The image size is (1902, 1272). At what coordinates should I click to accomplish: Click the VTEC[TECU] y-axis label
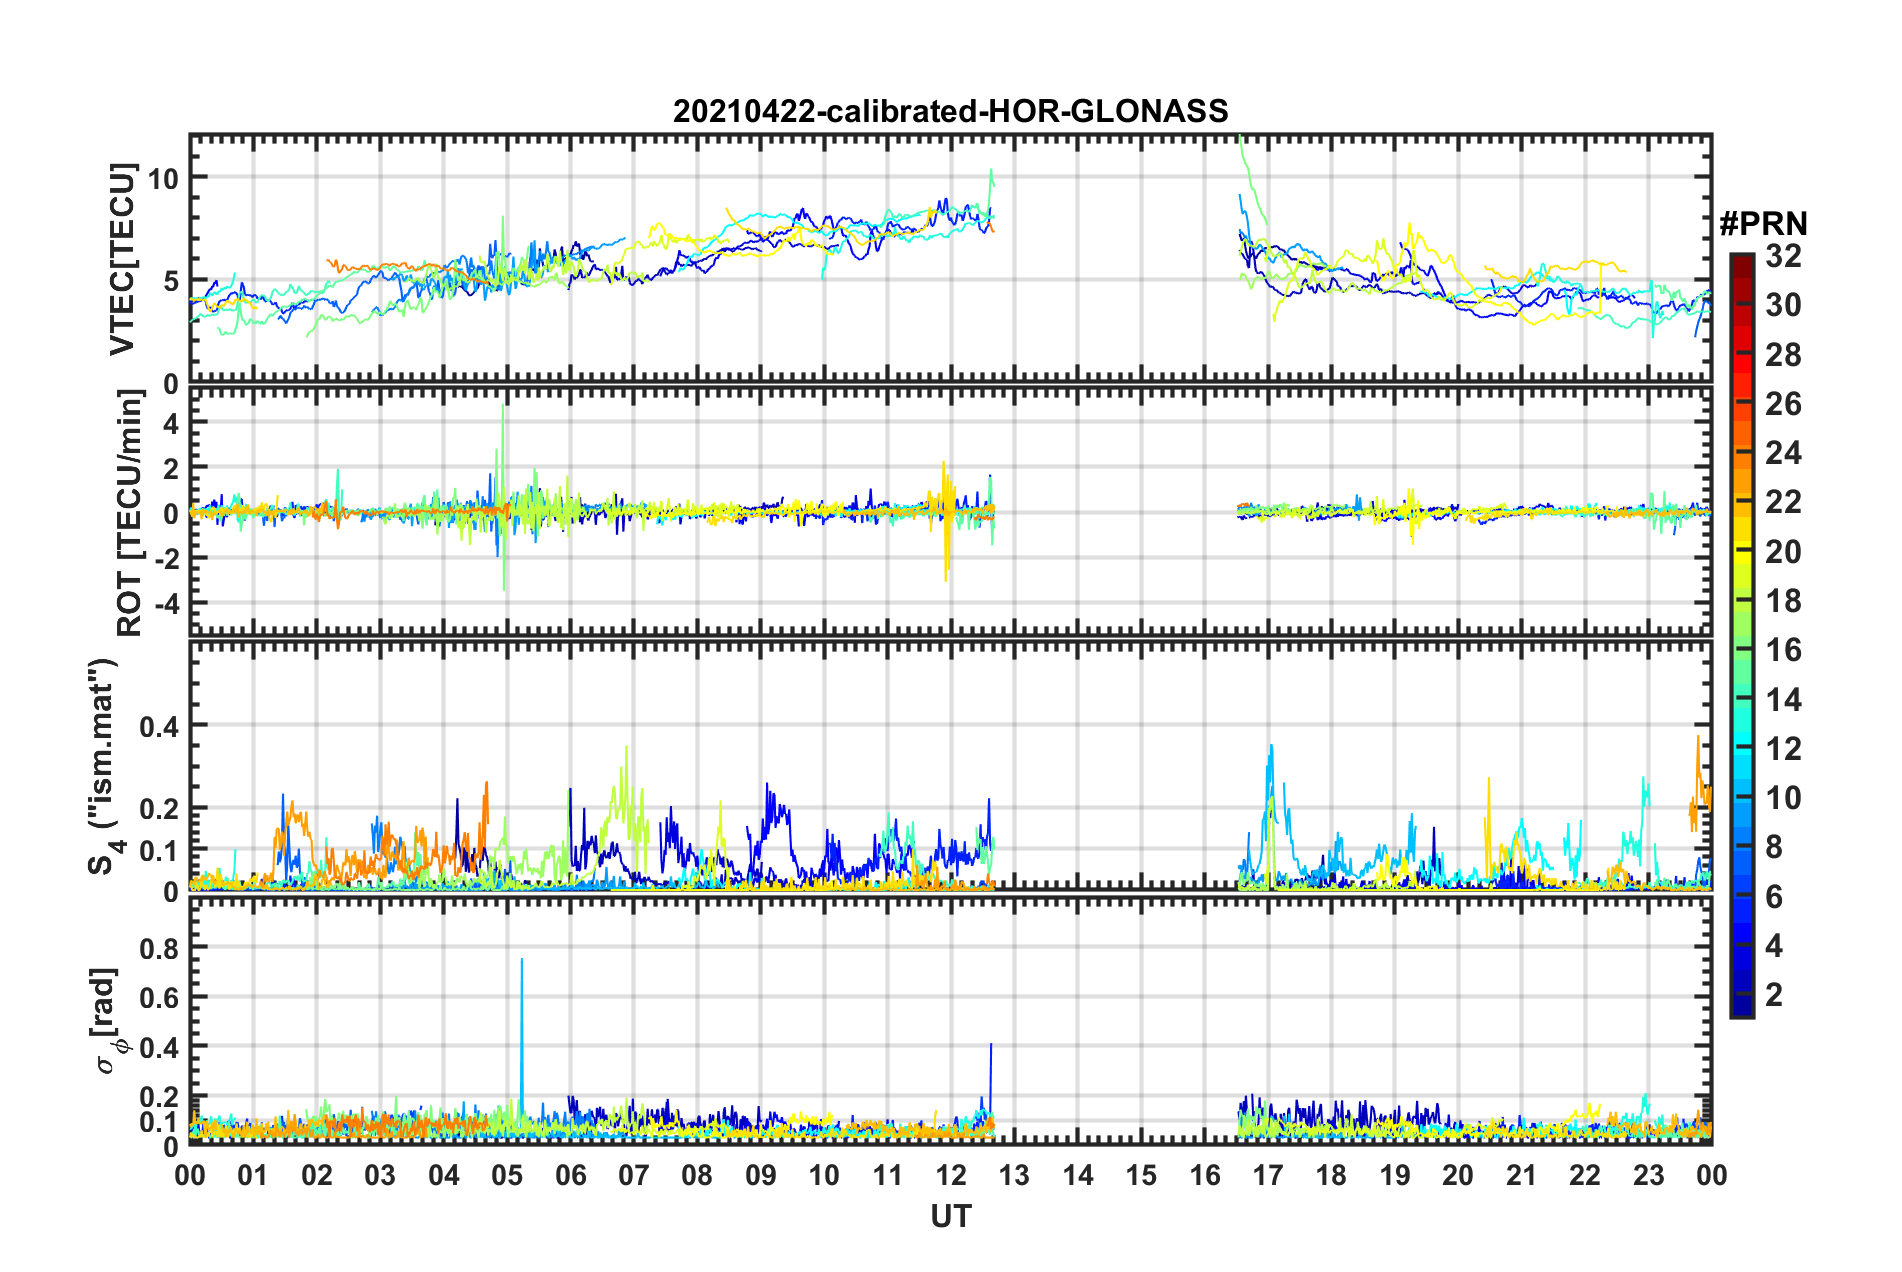tap(122, 260)
